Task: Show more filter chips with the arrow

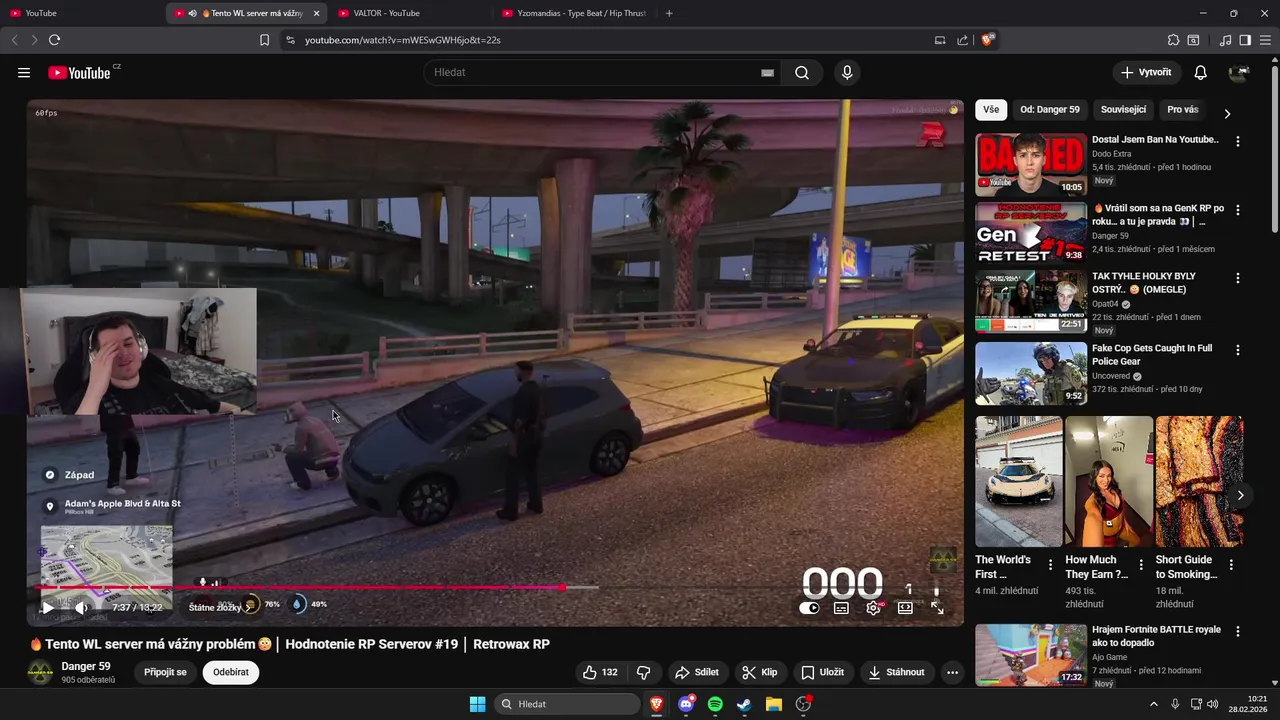Action: [x=1227, y=113]
